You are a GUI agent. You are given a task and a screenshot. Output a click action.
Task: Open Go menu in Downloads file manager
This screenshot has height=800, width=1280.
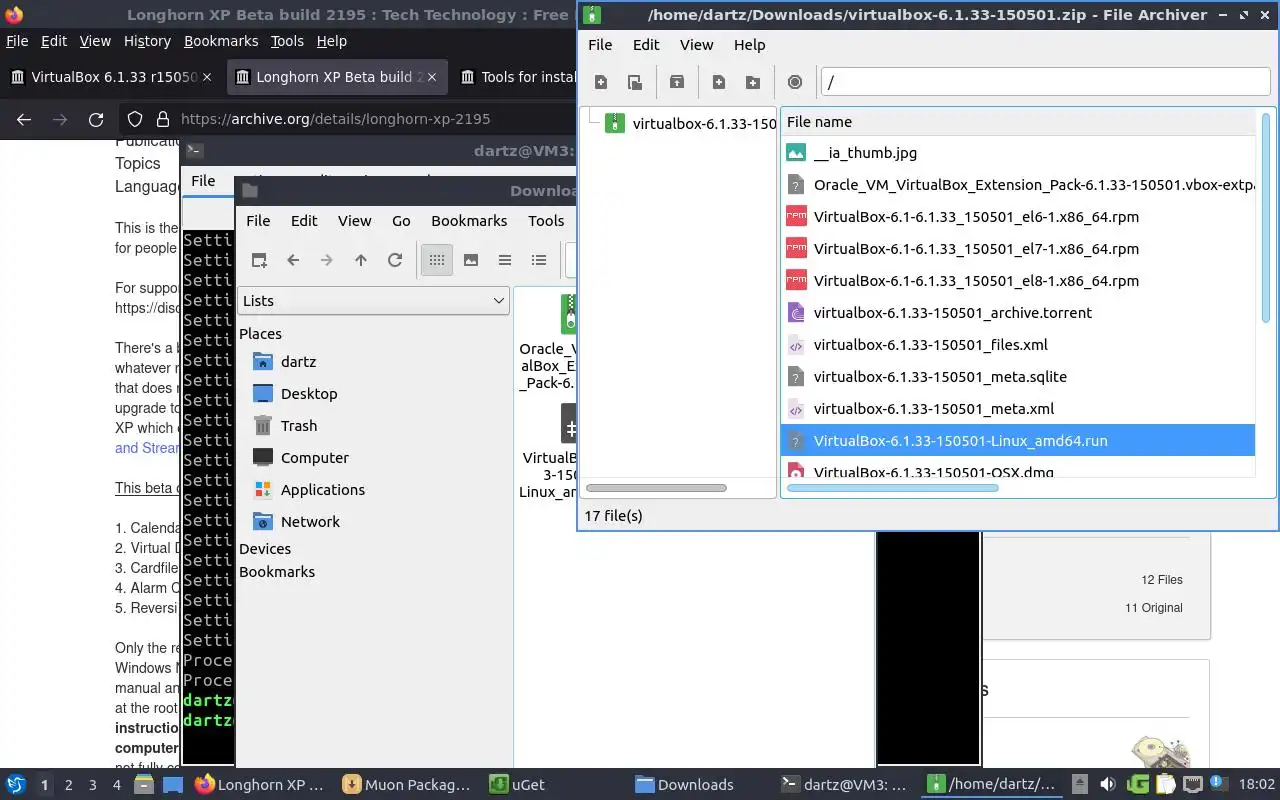(x=401, y=221)
